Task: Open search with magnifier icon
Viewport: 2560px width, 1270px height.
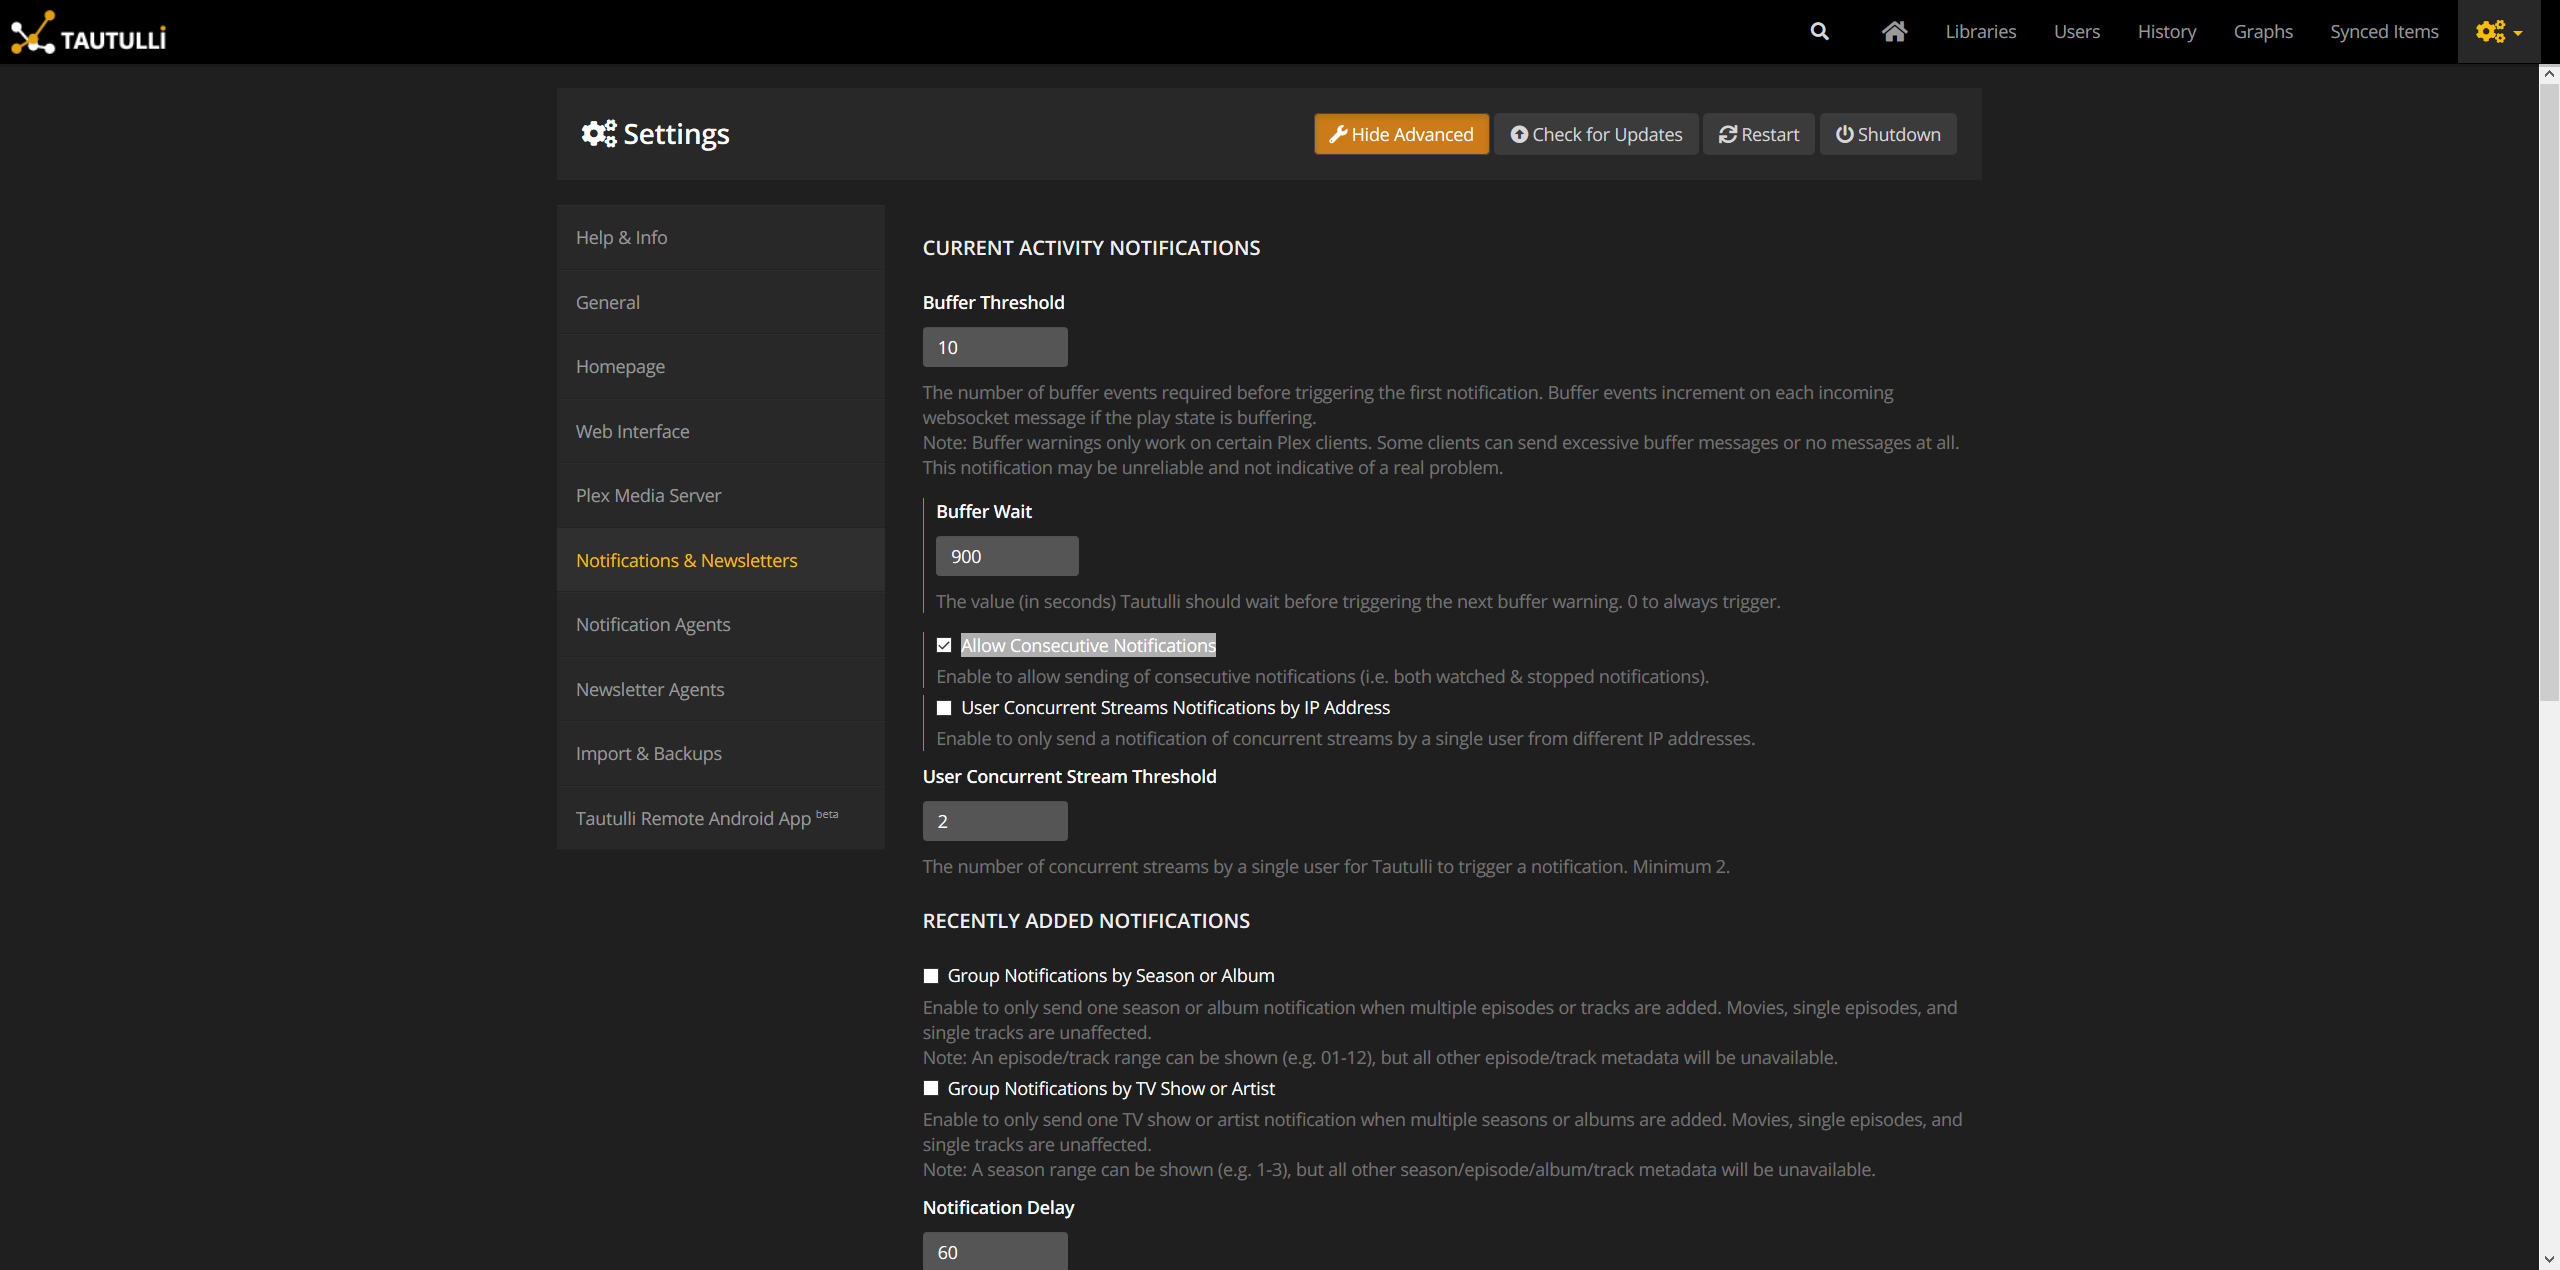Action: point(1819,32)
